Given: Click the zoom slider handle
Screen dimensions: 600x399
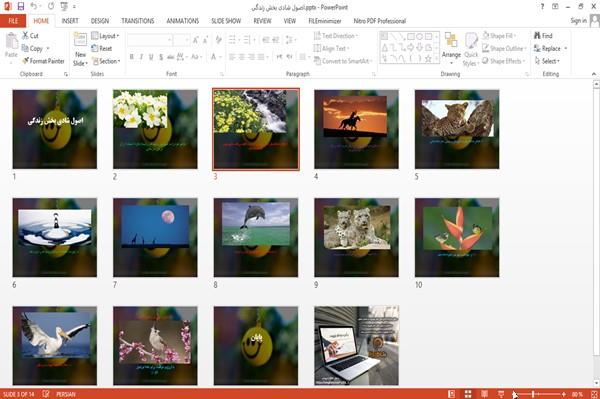Looking at the screenshot, I should tap(533, 394).
